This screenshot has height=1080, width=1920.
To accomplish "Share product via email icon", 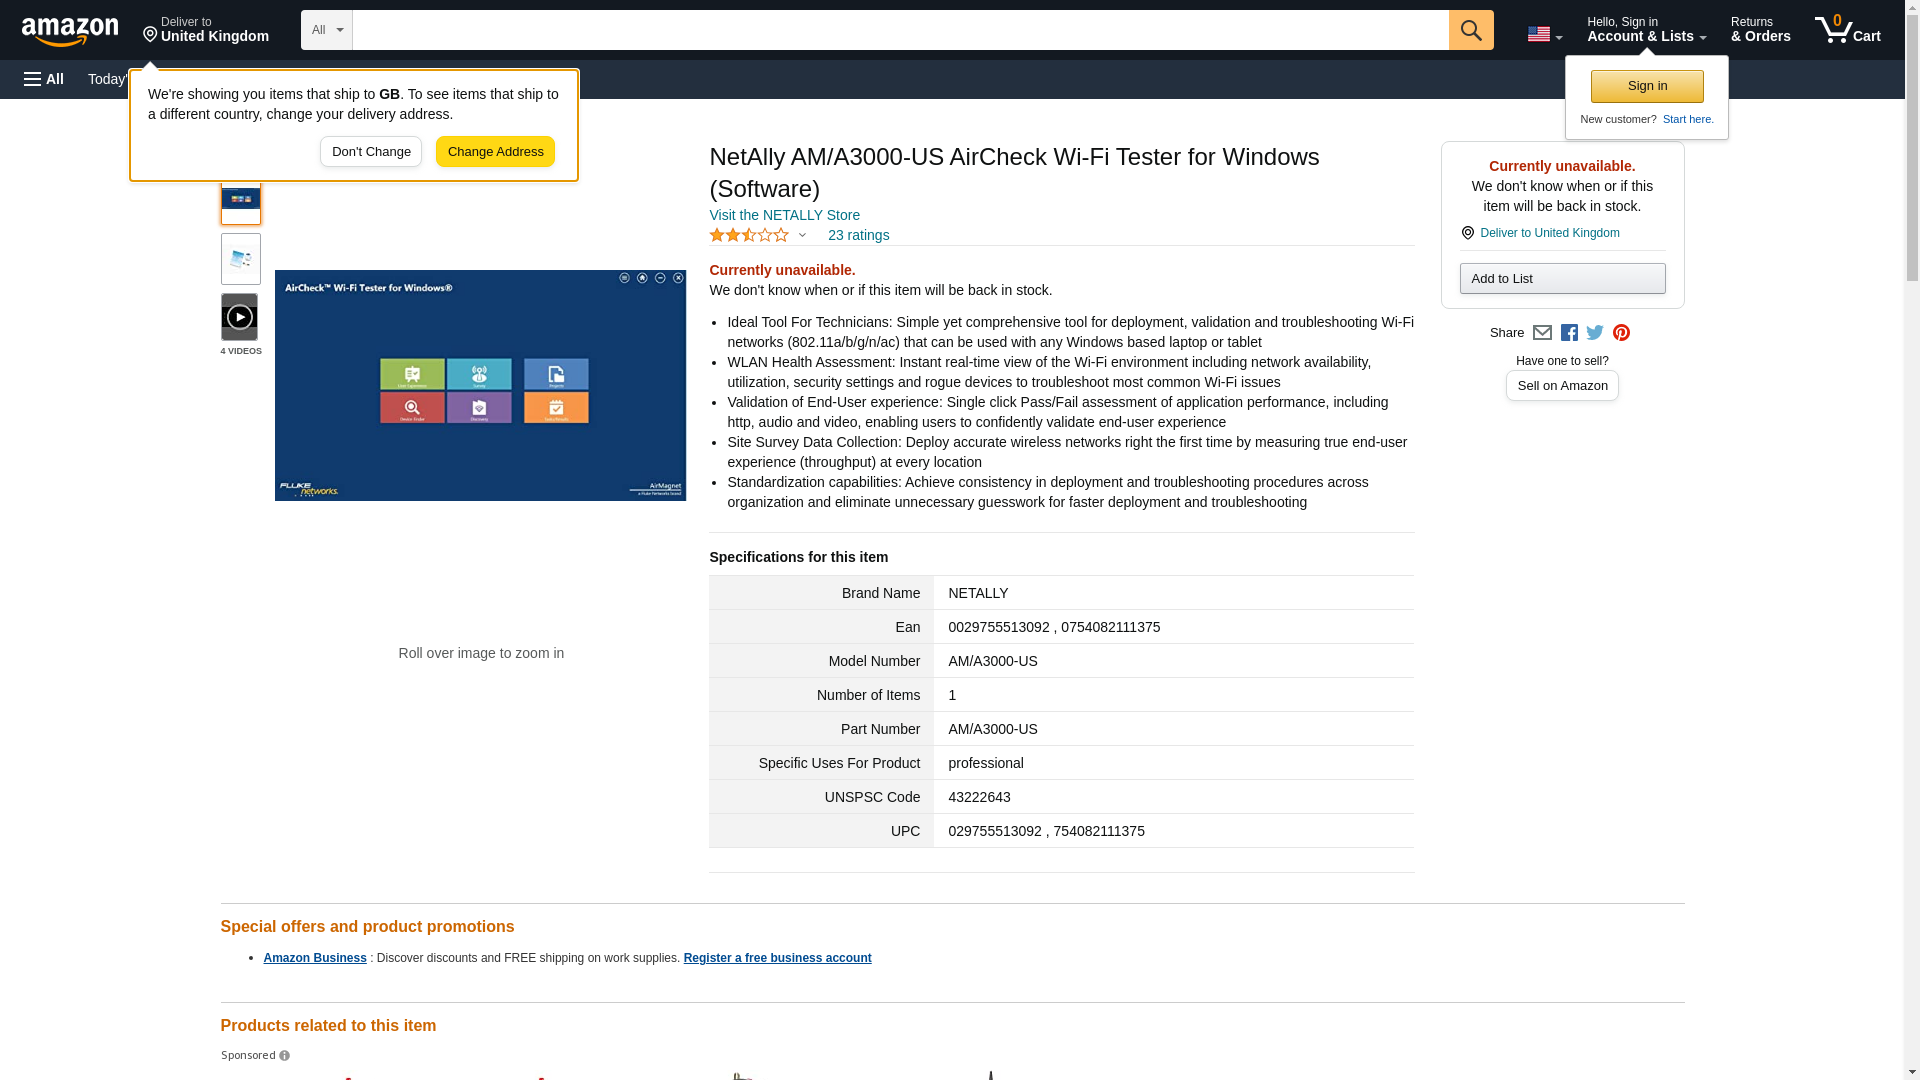I will pyautogui.click(x=1542, y=333).
